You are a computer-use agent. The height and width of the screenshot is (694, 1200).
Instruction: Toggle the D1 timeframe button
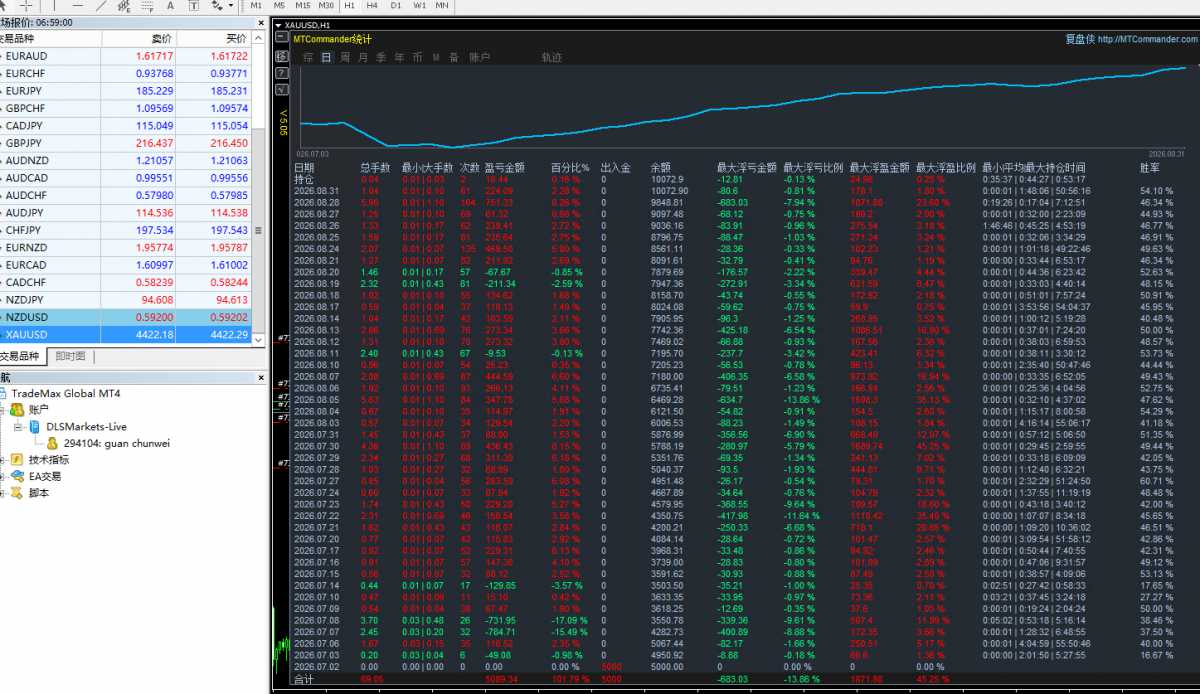click(x=396, y=5)
